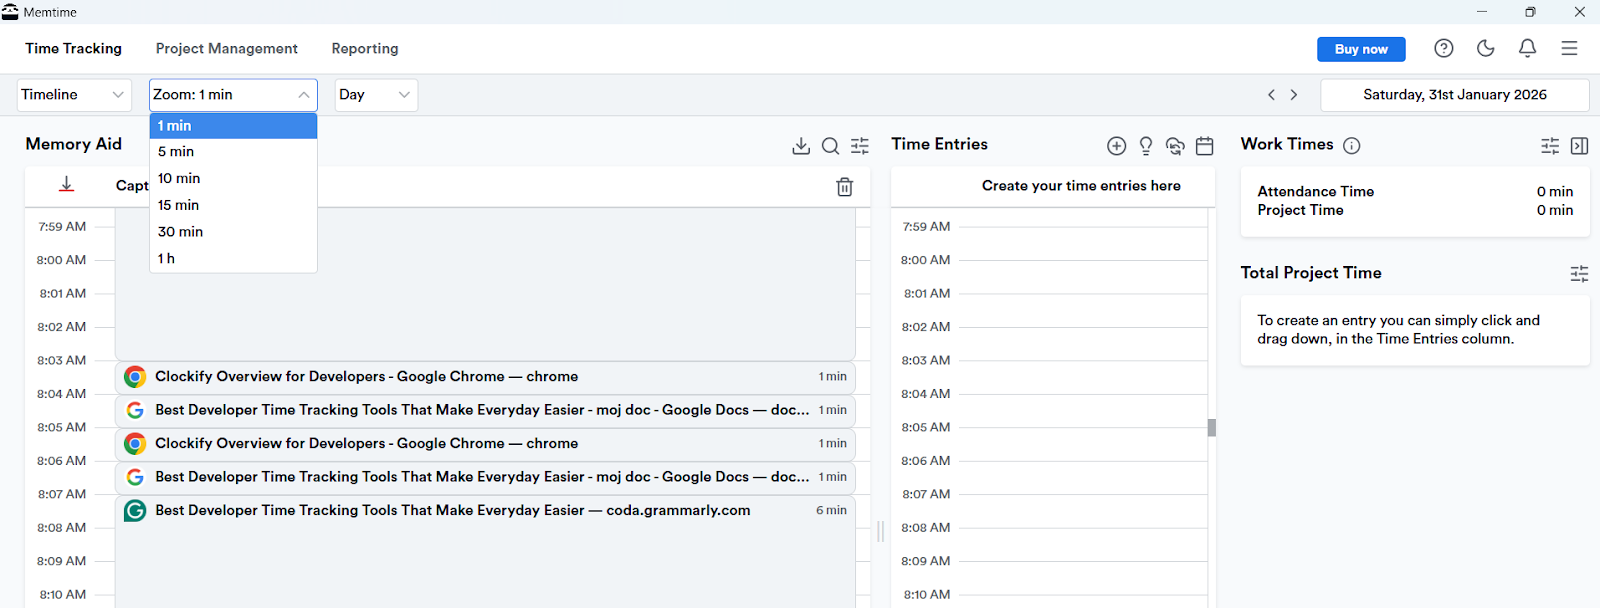The height and width of the screenshot is (608, 1600).
Task: Collapse the Work Times side panel
Action: pos(1580,146)
